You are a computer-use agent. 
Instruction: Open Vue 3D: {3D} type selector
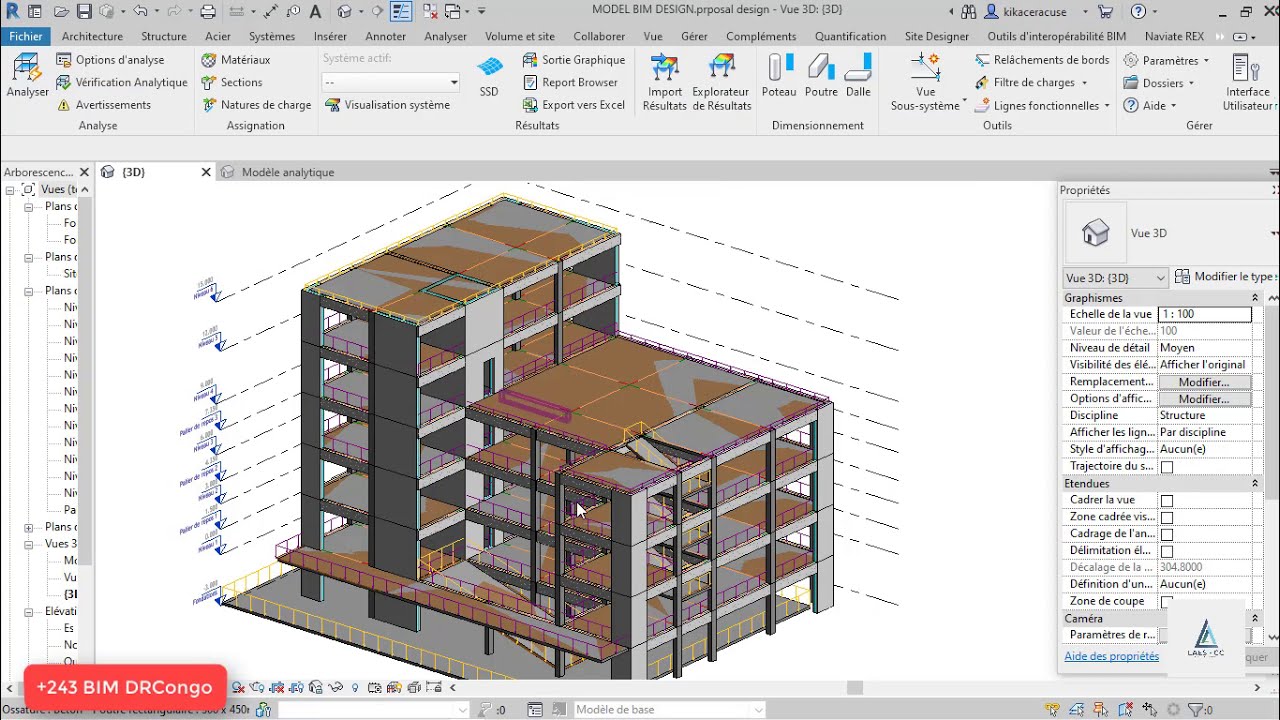coord(1115,278)
